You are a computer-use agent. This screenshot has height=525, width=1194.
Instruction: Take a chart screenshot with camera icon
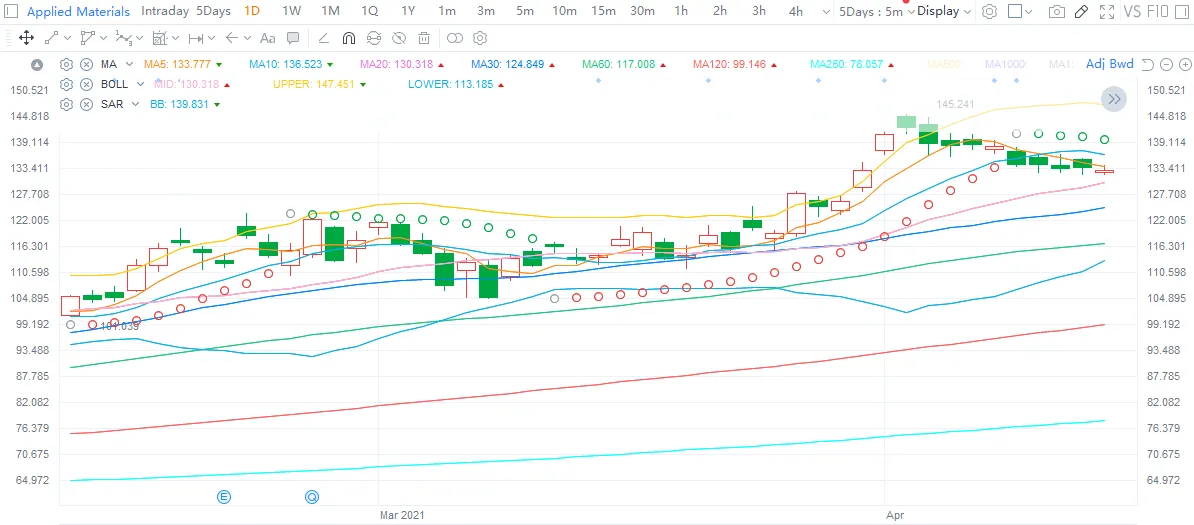(x=1056, y=11)
